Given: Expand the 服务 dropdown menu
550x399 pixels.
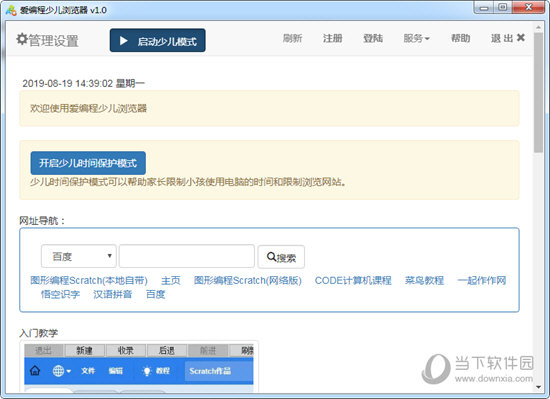Looking at the screenshot, I should pos(416,38).
